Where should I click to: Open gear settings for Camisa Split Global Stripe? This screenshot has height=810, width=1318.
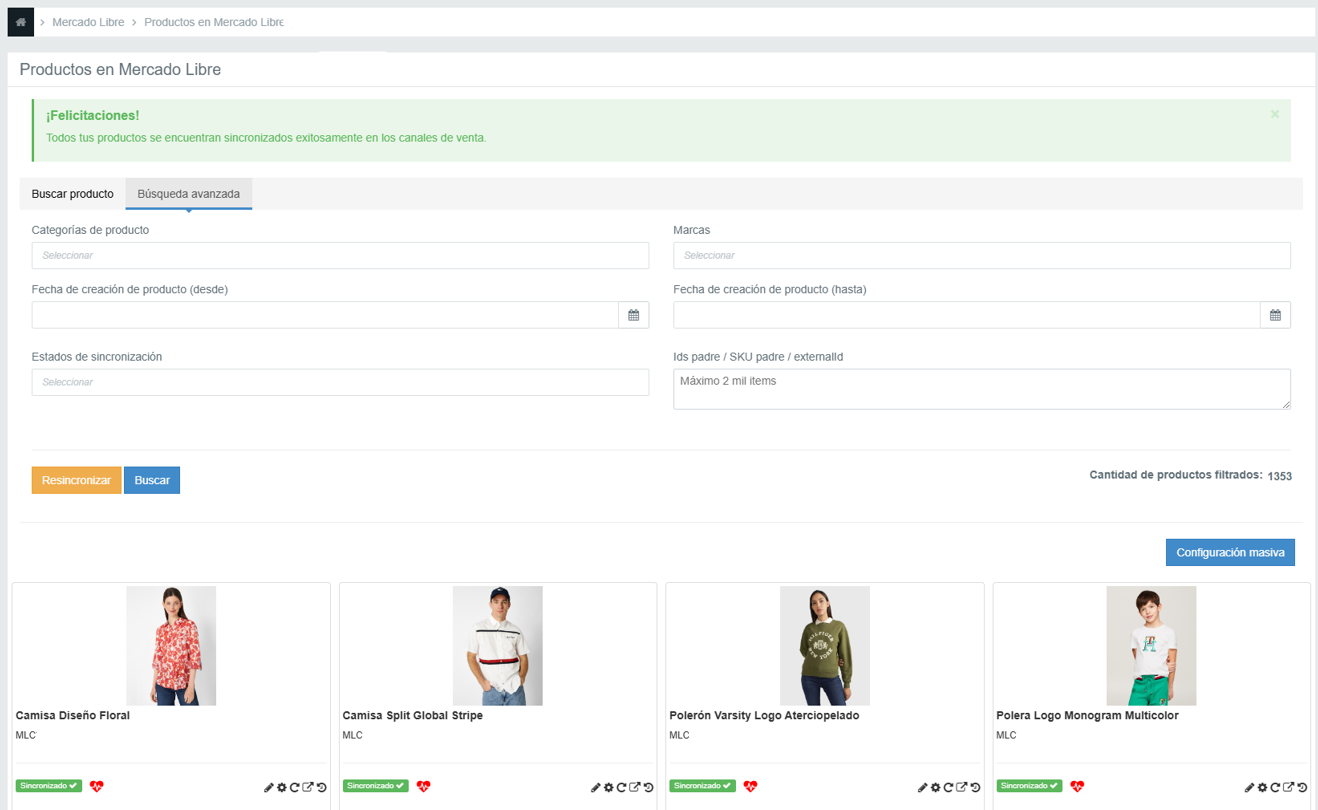click(609, 788)
